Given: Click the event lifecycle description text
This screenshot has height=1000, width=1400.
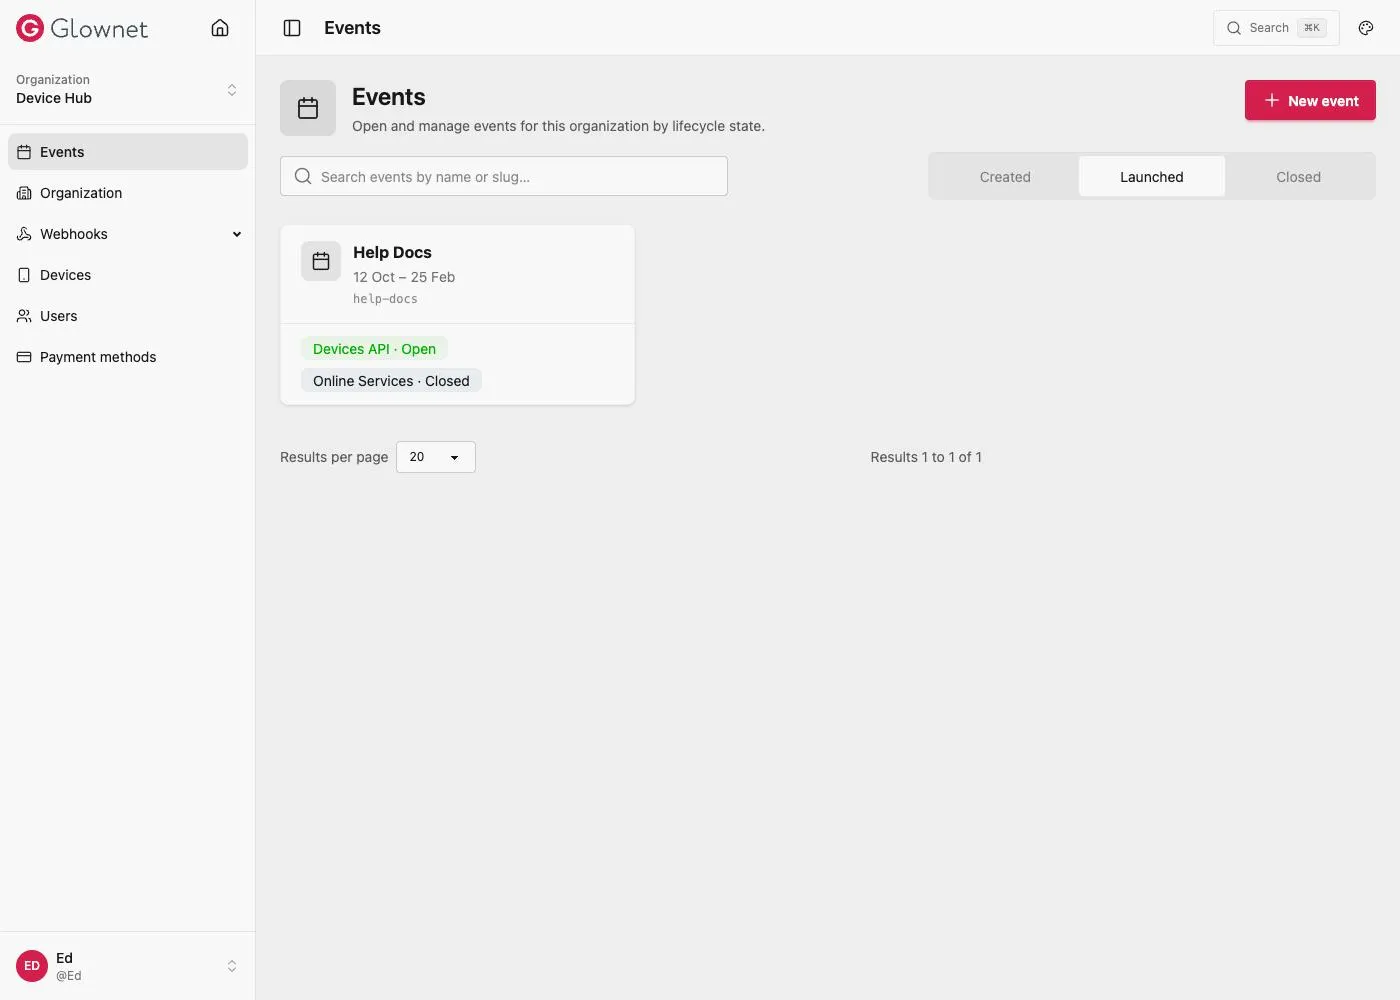Looking at the screenshot, I should pyautogui.click(x=558, y=126).
